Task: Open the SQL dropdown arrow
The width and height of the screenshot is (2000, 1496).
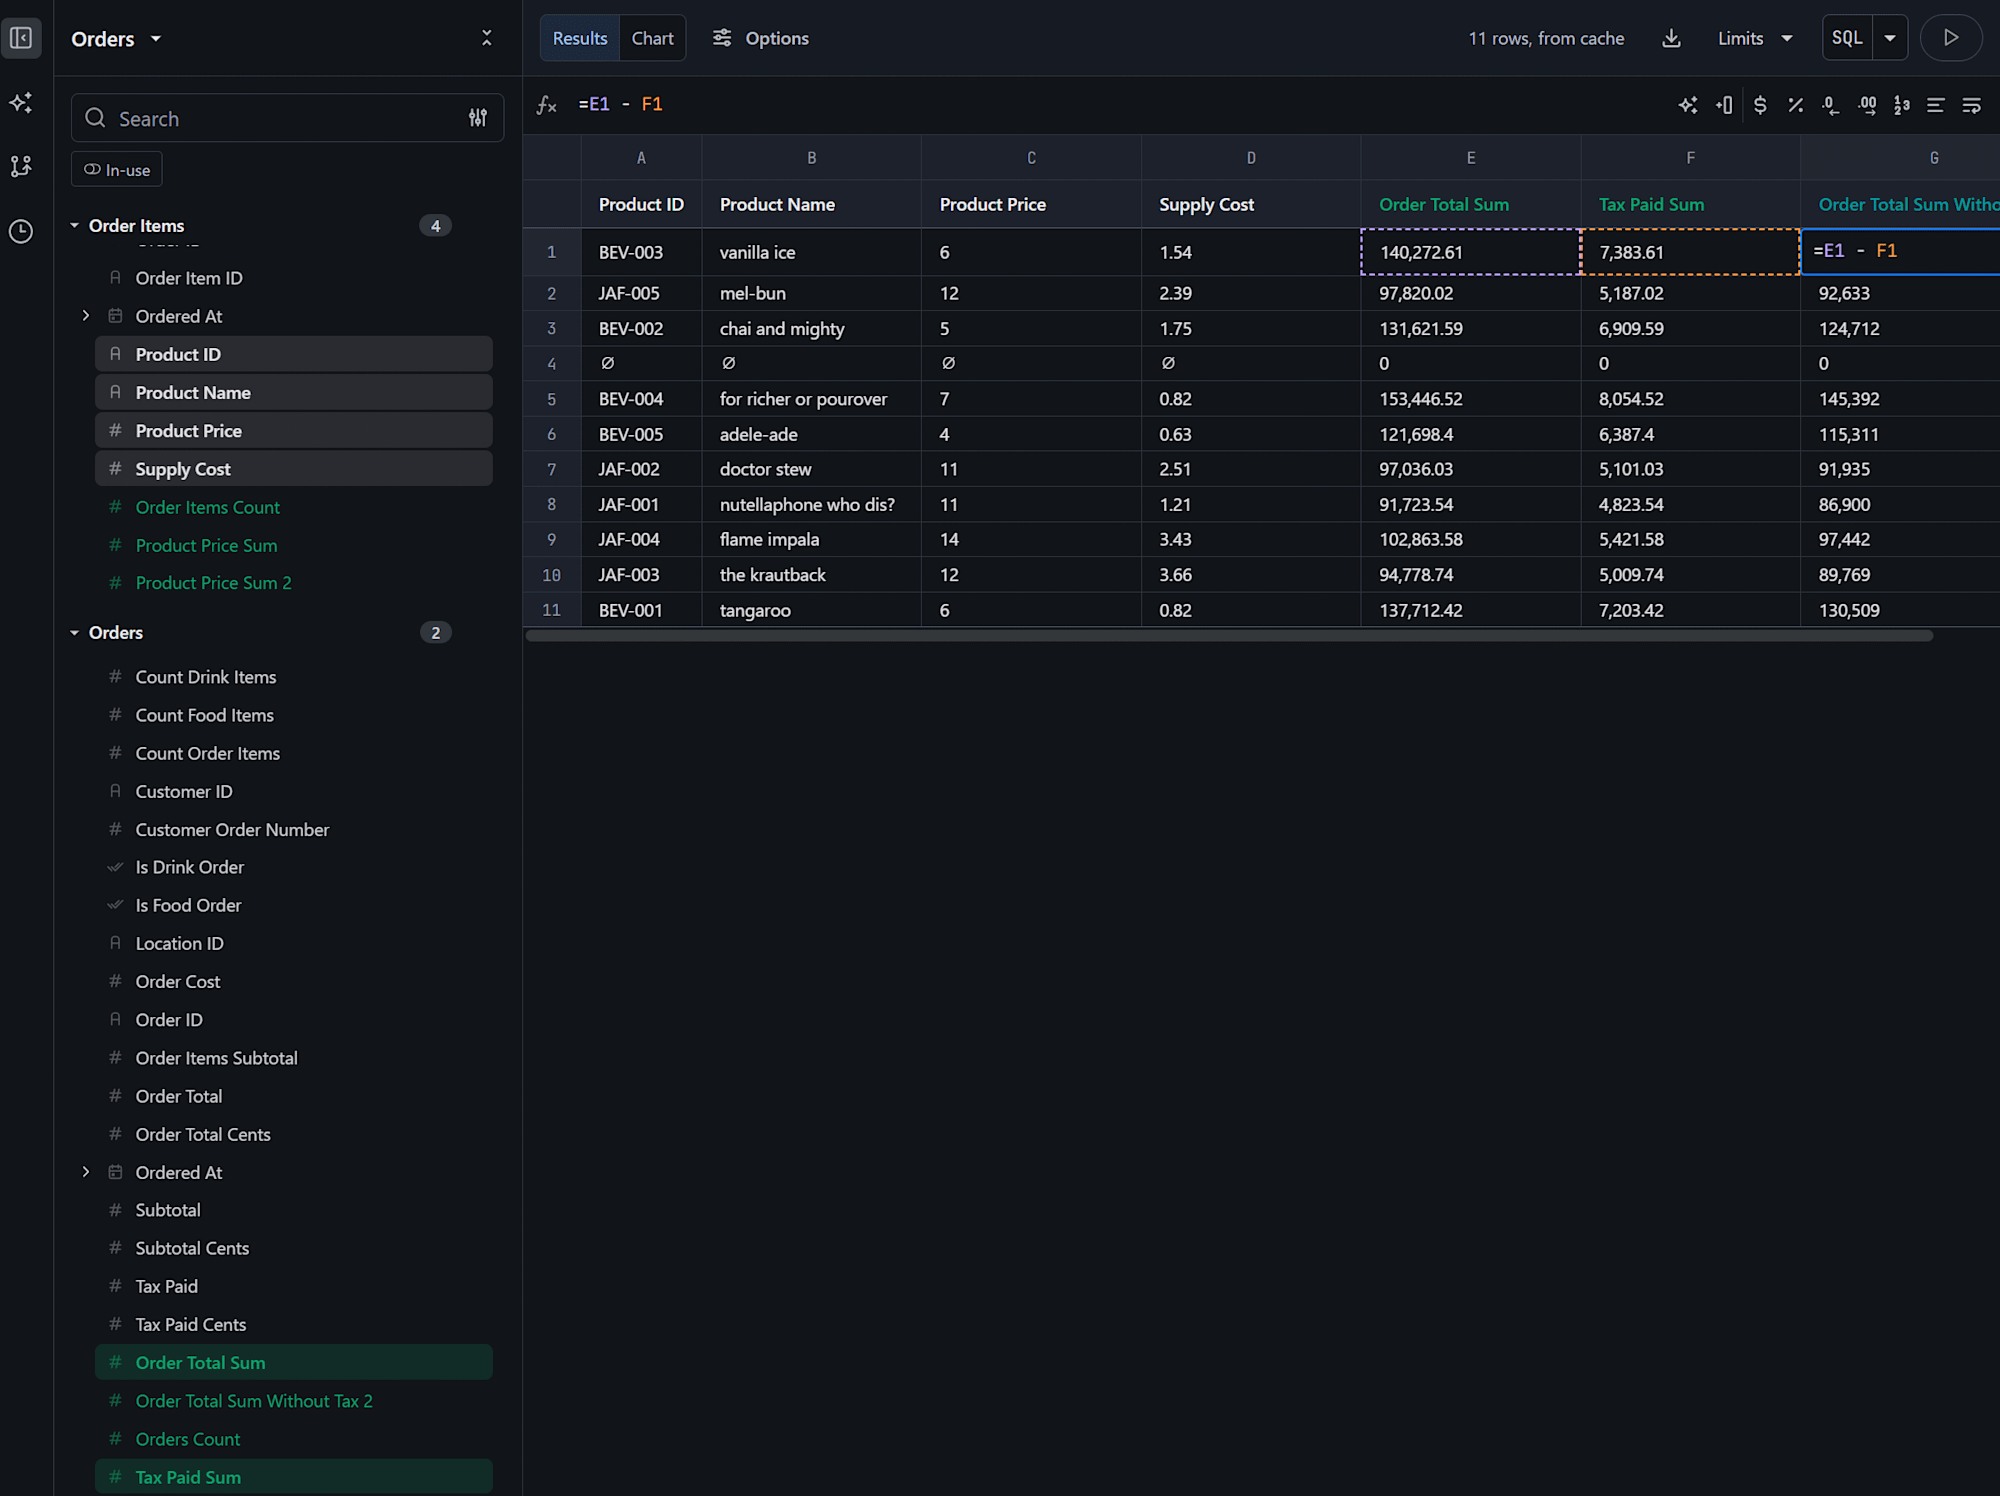Action: coord(1890,38)
